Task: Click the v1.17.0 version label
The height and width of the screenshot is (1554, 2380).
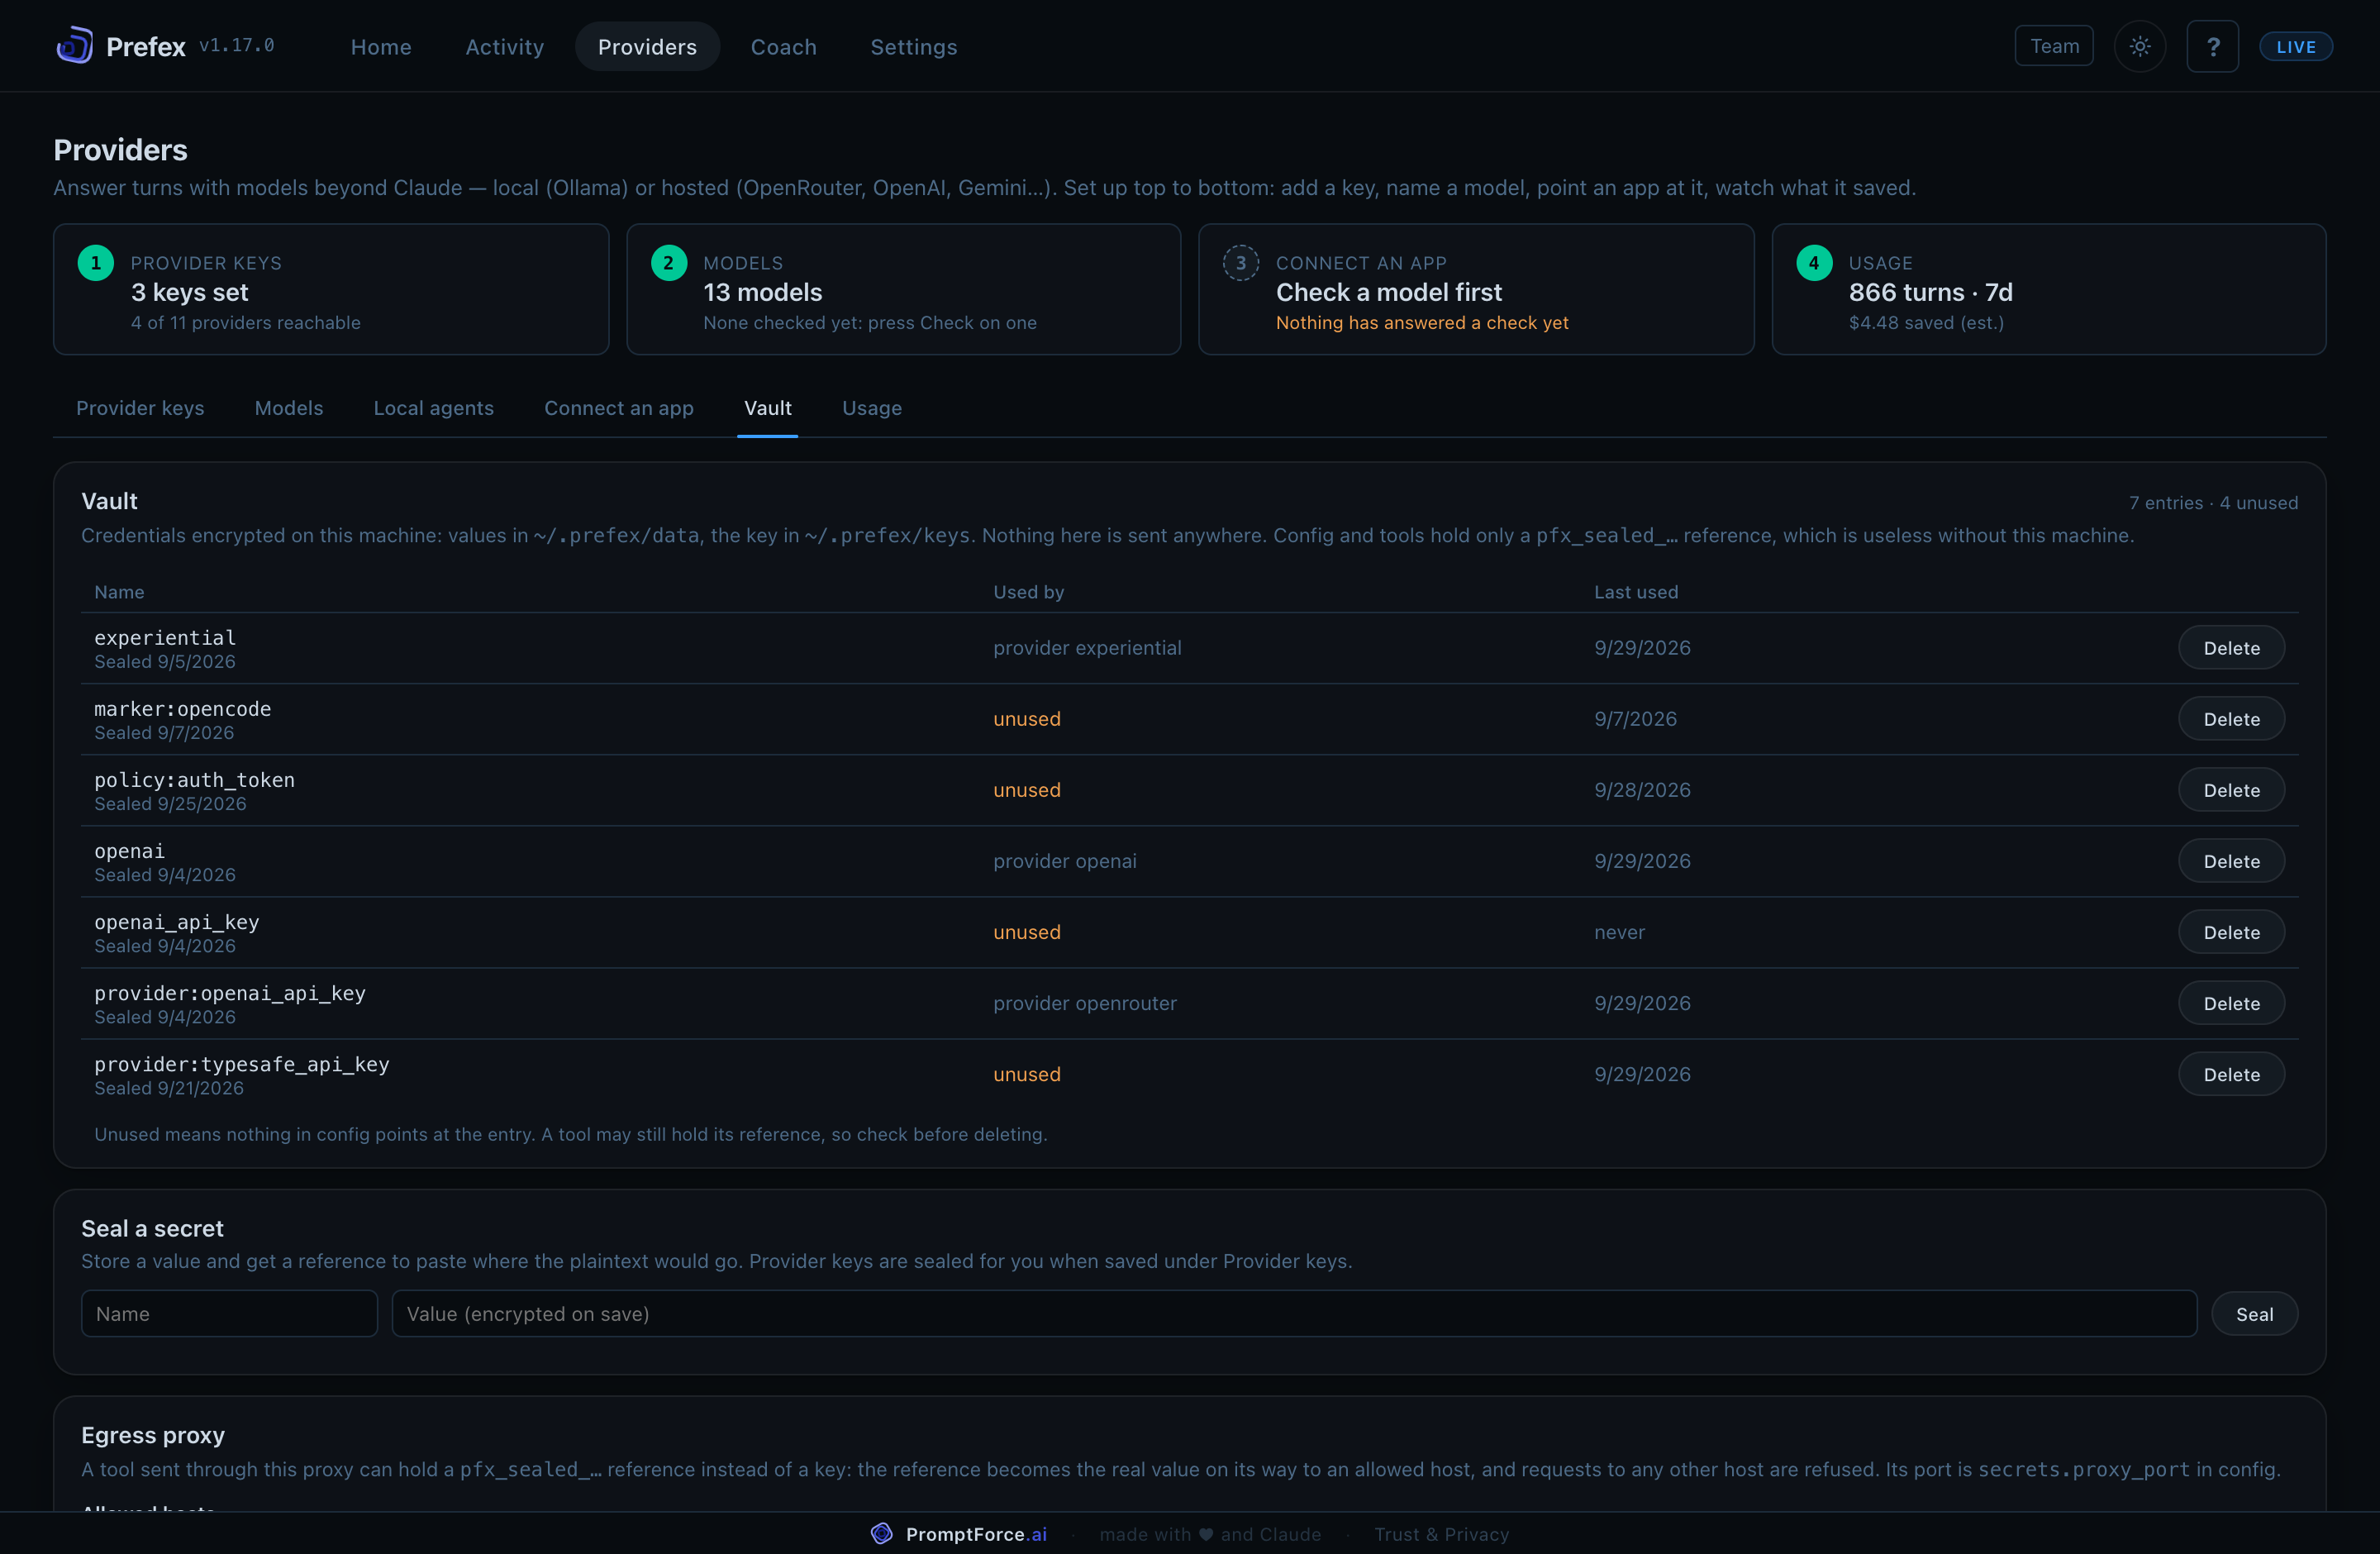Action: [237, 45]
